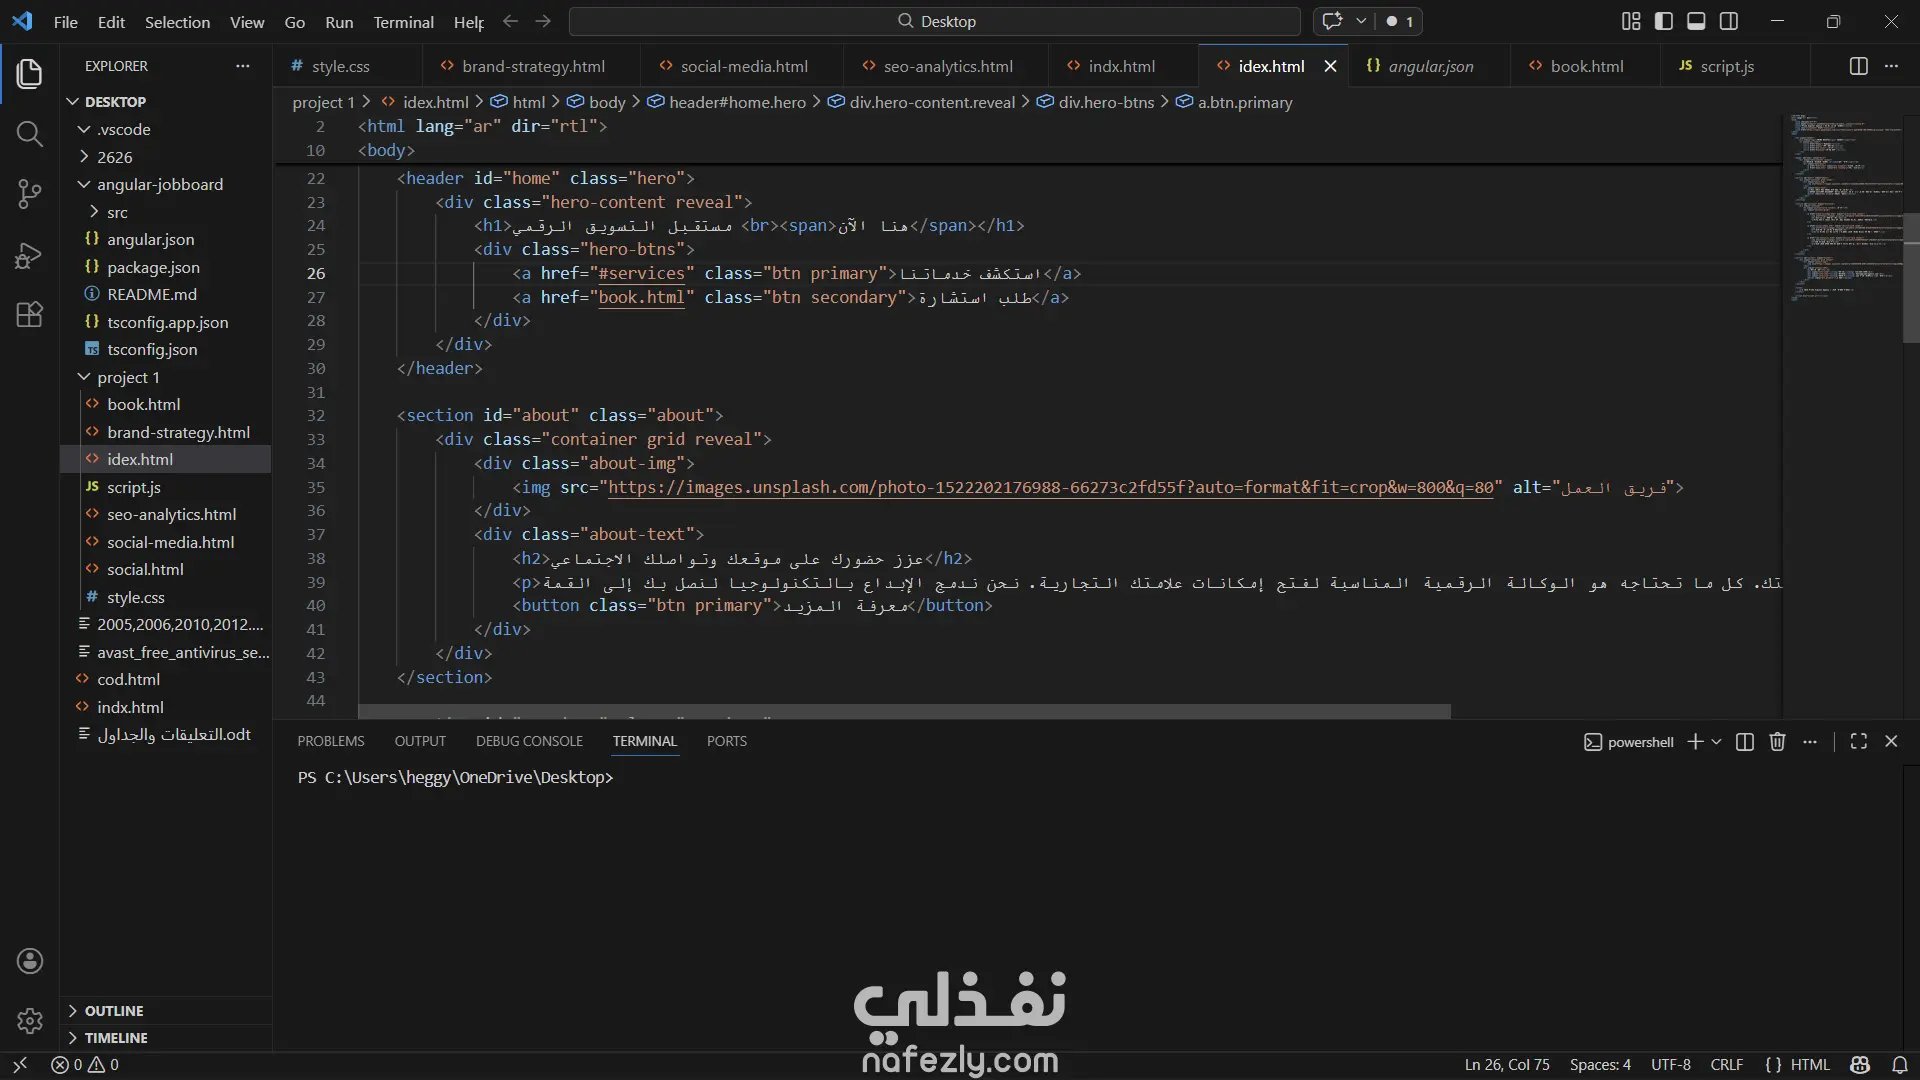
Task: Open new terminal launch profile dropdown
Action: 1717,741
